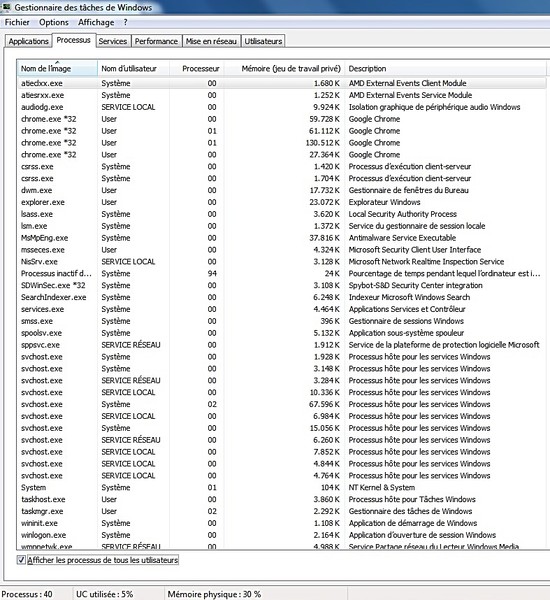
Task: Open the Utilisateurs tab
Action: [263, 41]
